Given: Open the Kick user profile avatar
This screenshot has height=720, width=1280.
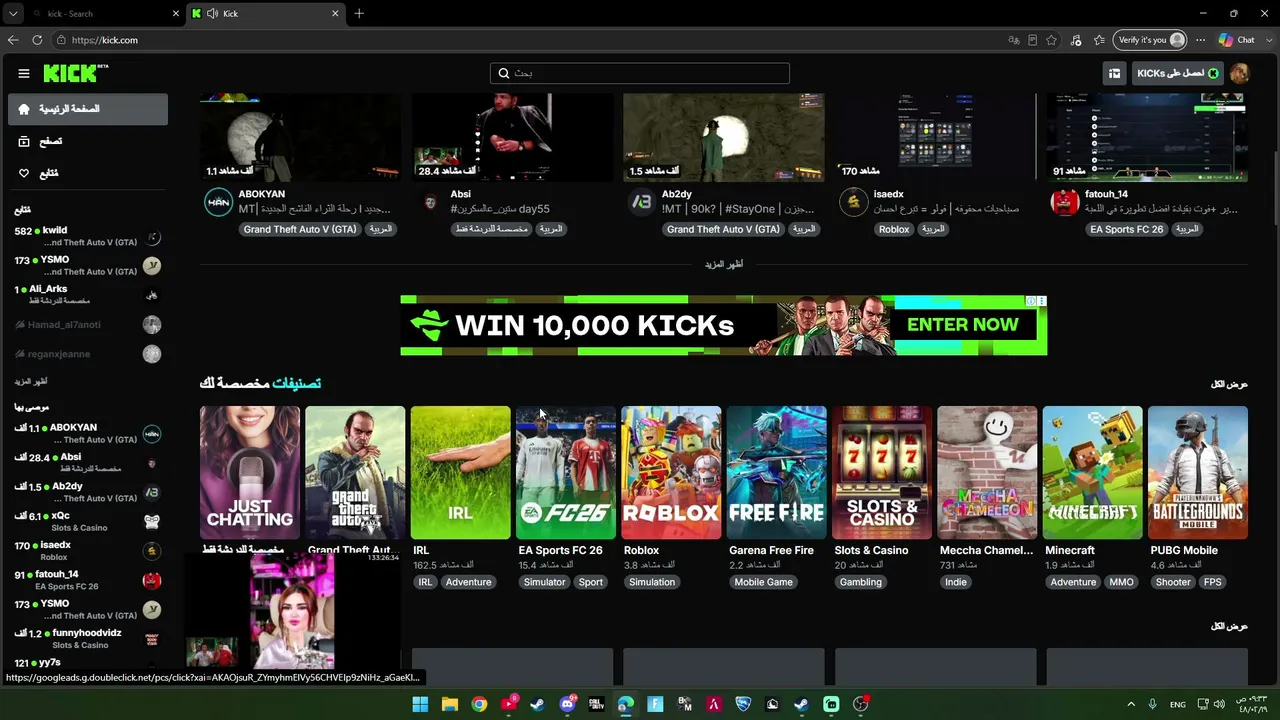Looking at the screenshot, I should click(x=1240, y=73).
